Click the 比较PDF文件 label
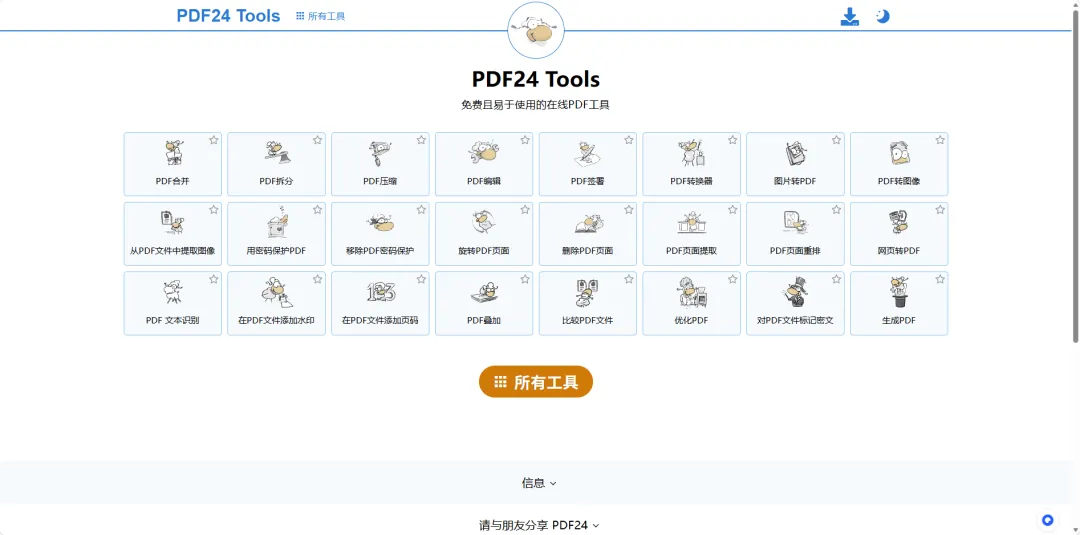 [x=588, y=320]
